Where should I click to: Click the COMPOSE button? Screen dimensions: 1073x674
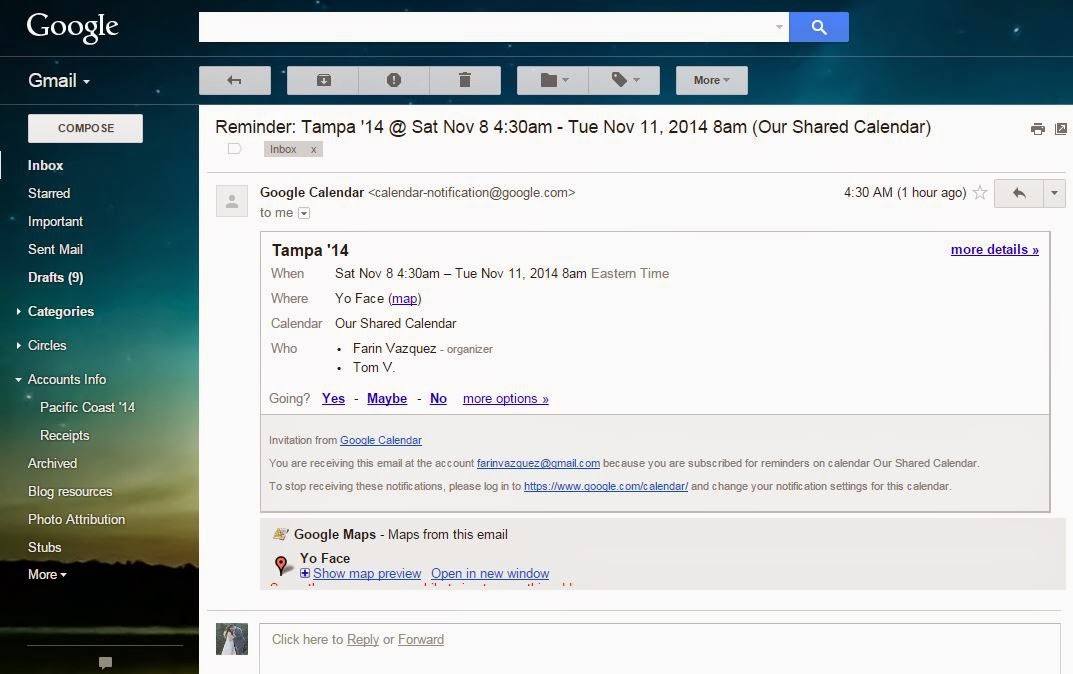[86, 128]
